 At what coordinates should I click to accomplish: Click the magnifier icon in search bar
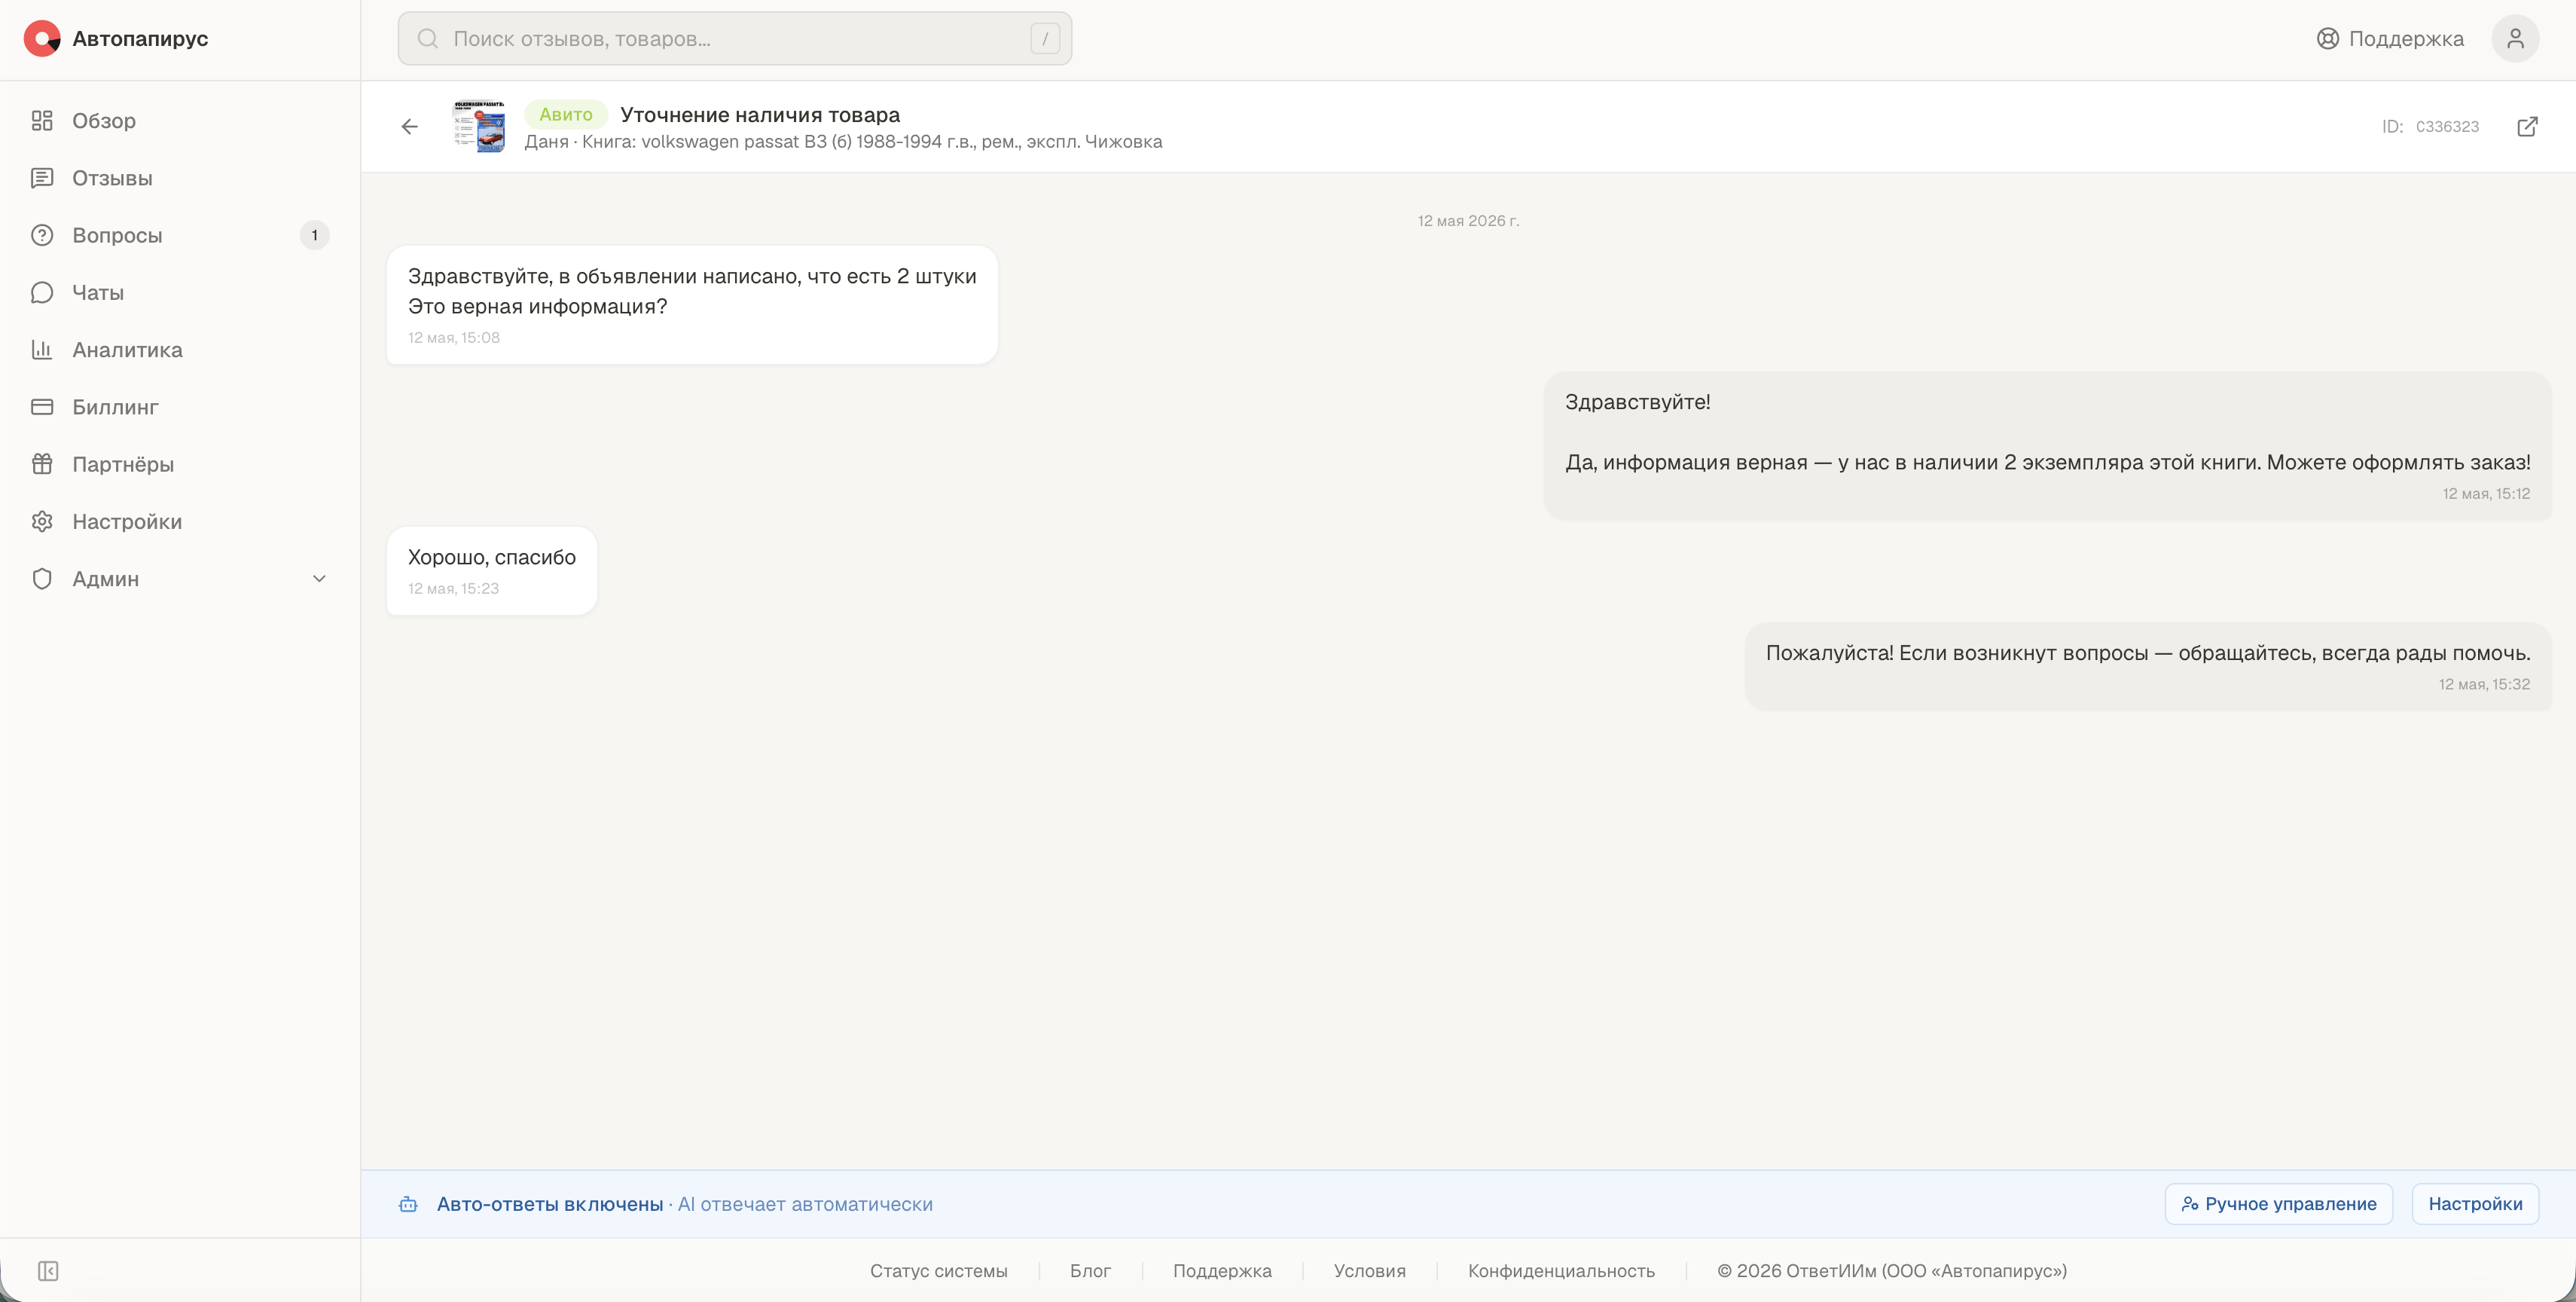coord(428,39)
